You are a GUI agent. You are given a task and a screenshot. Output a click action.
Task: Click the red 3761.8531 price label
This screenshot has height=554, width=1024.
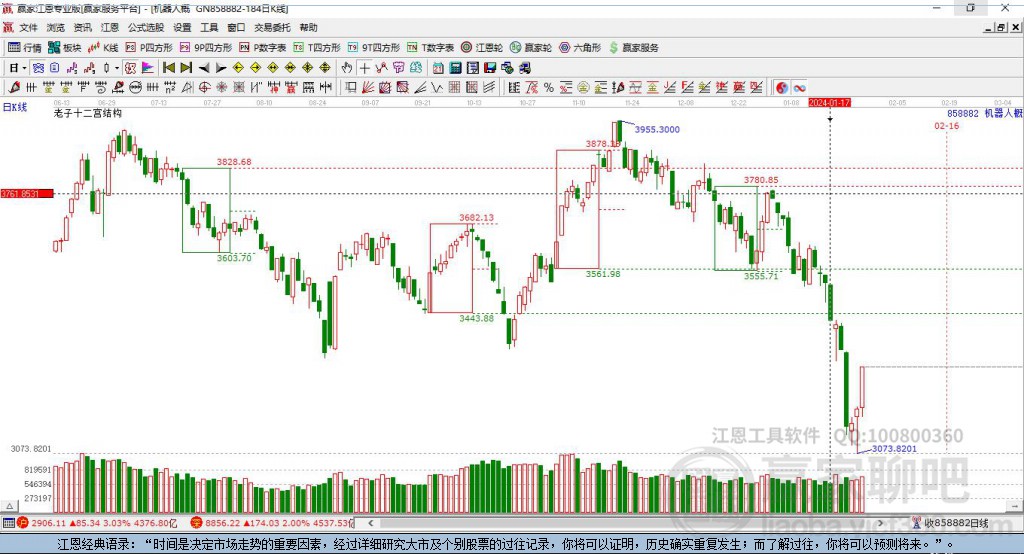pos(27,193)
